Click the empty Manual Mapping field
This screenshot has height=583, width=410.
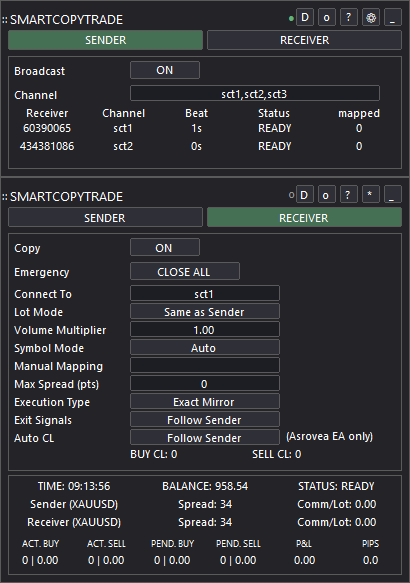pyautogui.click(x=205, y=365)
